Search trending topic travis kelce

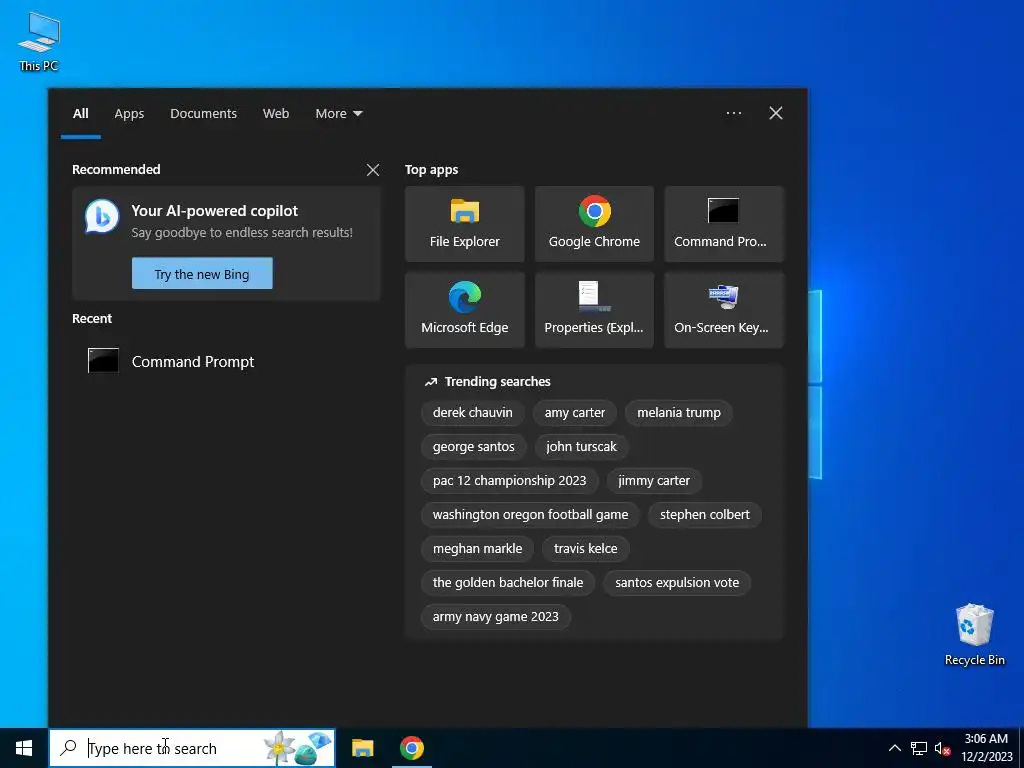pyautogui.click(x=585, y=549)
